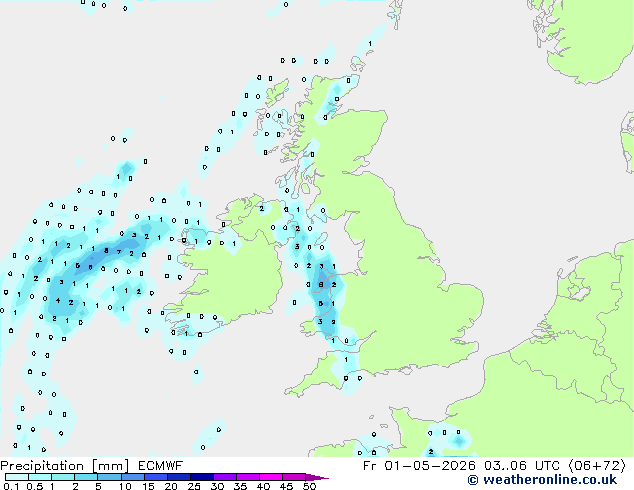Click the "7" precipitation value over the Atlantic
The height and width of the screenshot is (490, 634).
pos(119,252)
